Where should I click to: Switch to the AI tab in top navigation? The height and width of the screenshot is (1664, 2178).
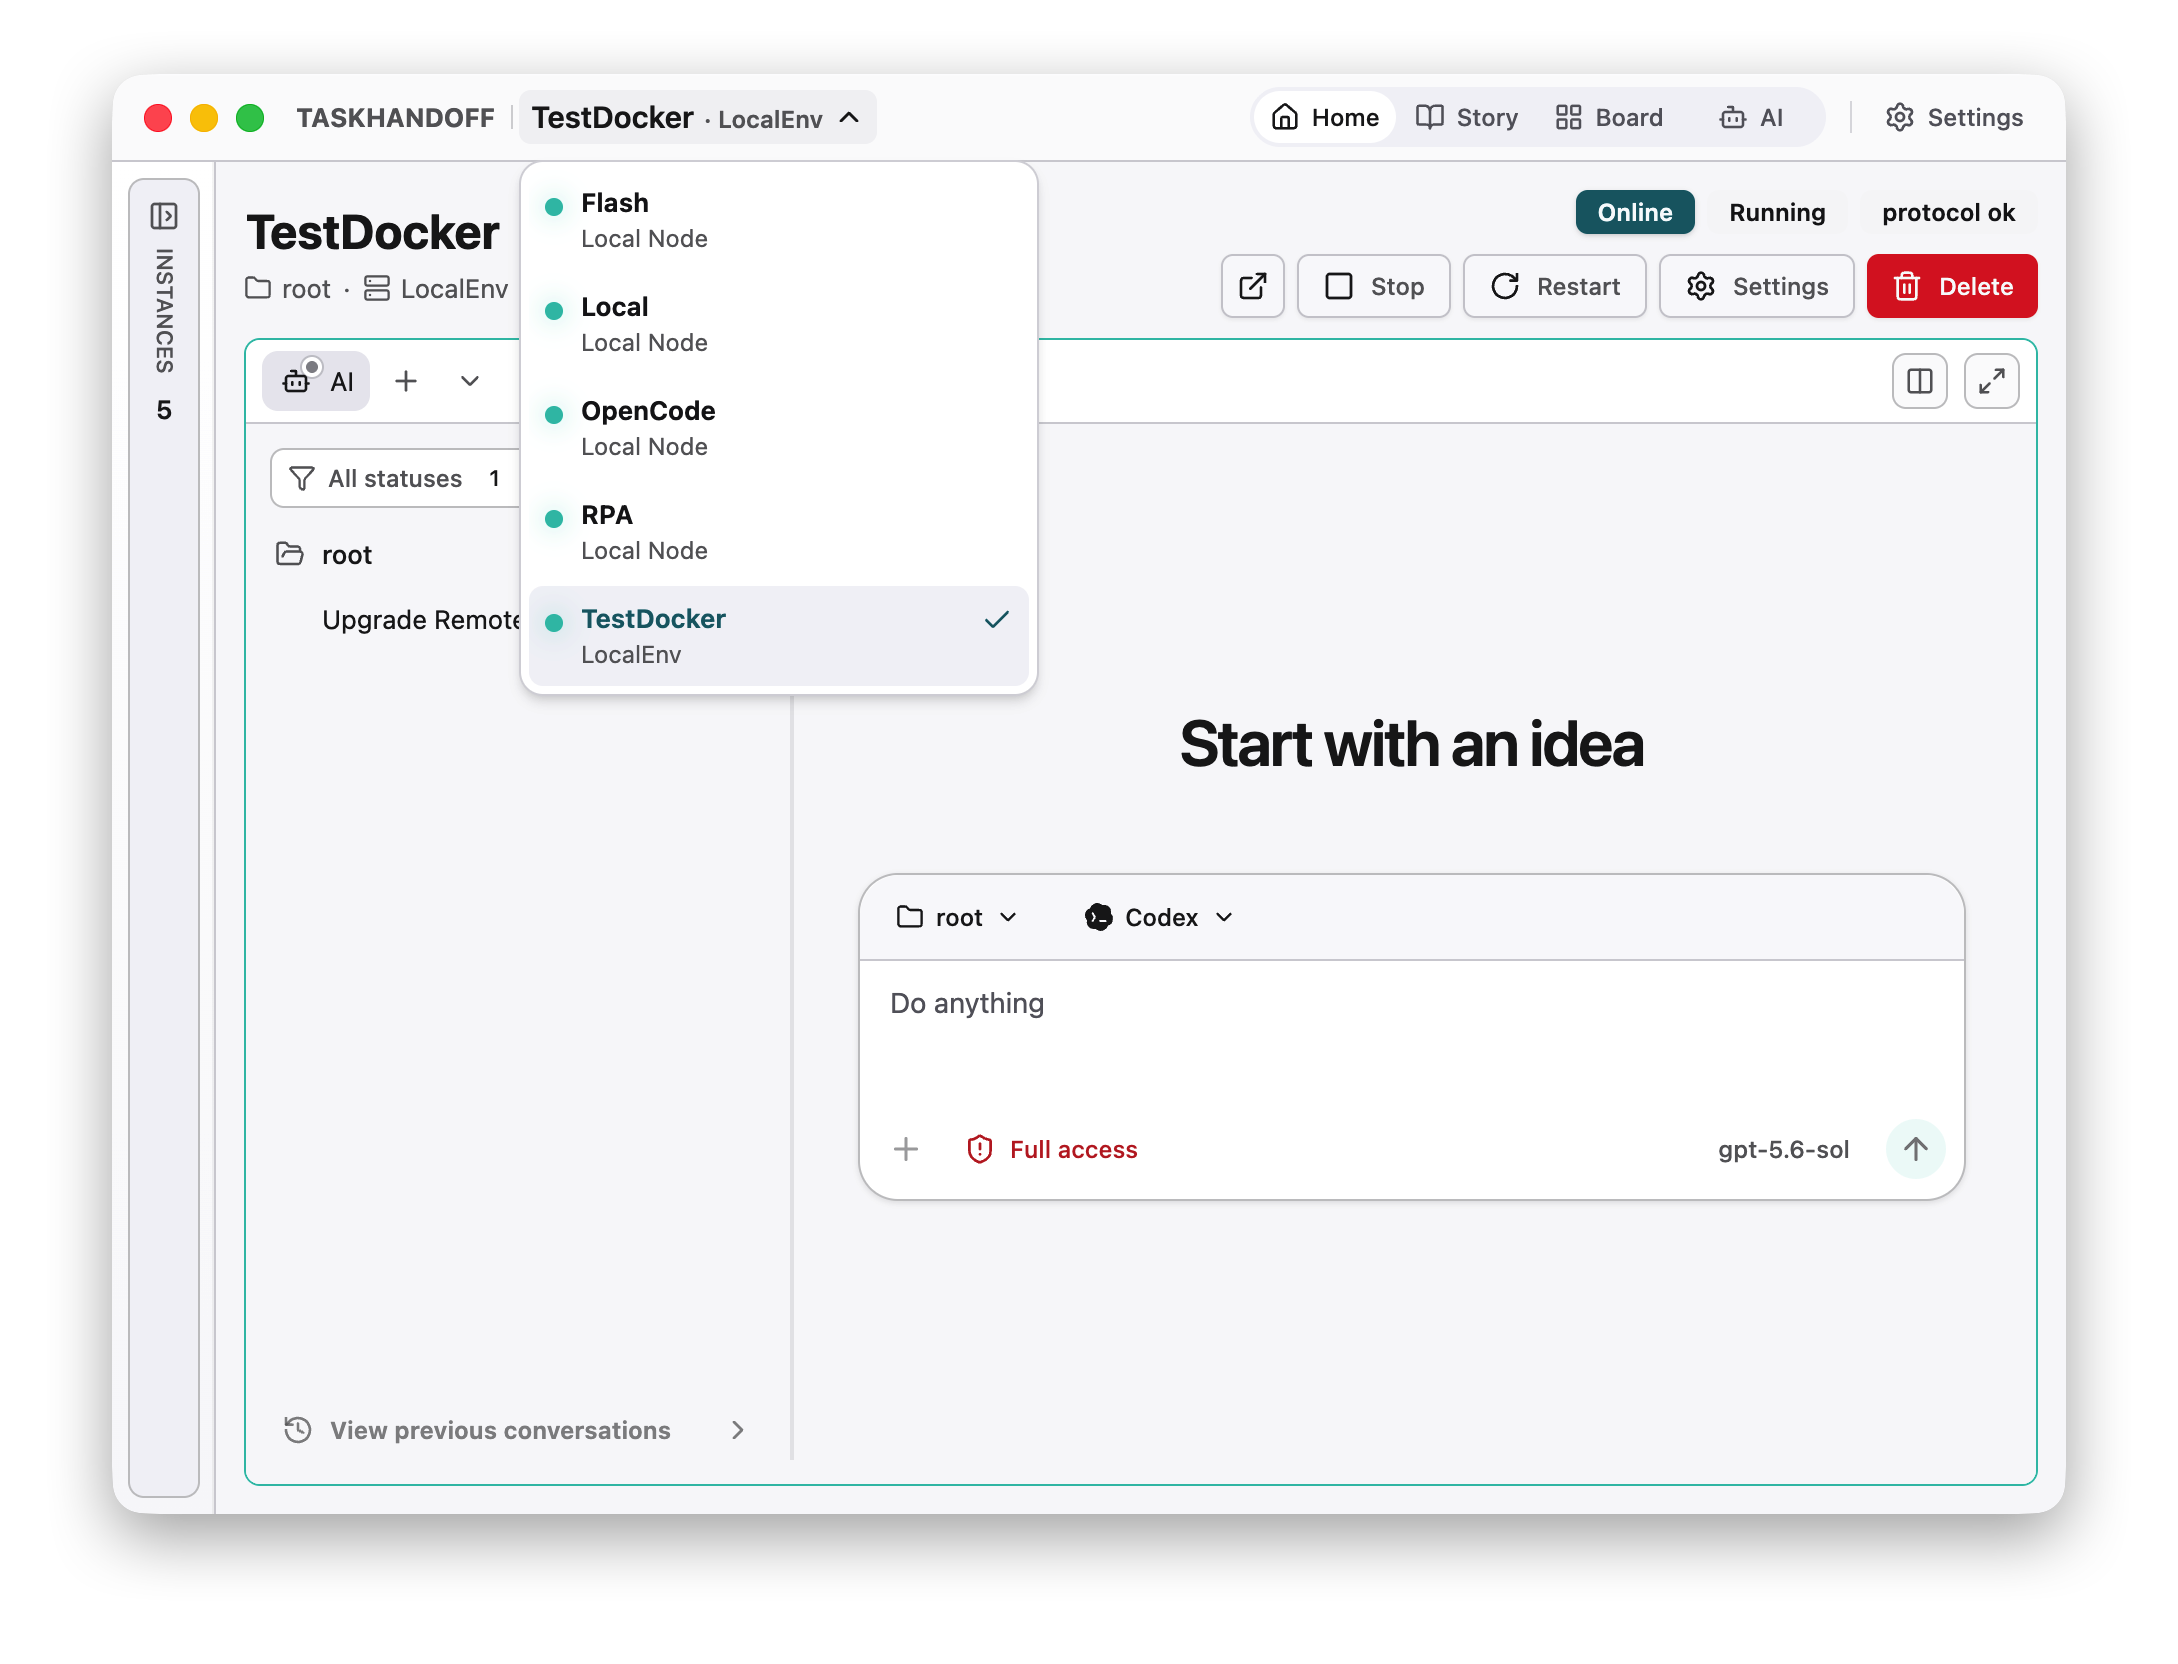click(1752, 117)
